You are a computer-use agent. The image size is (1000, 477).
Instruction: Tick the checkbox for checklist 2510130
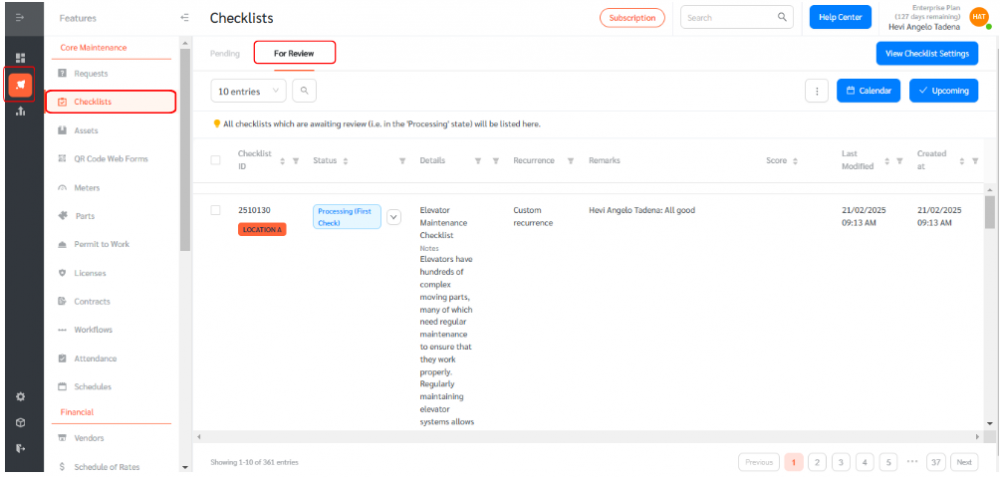coord(216,210)
